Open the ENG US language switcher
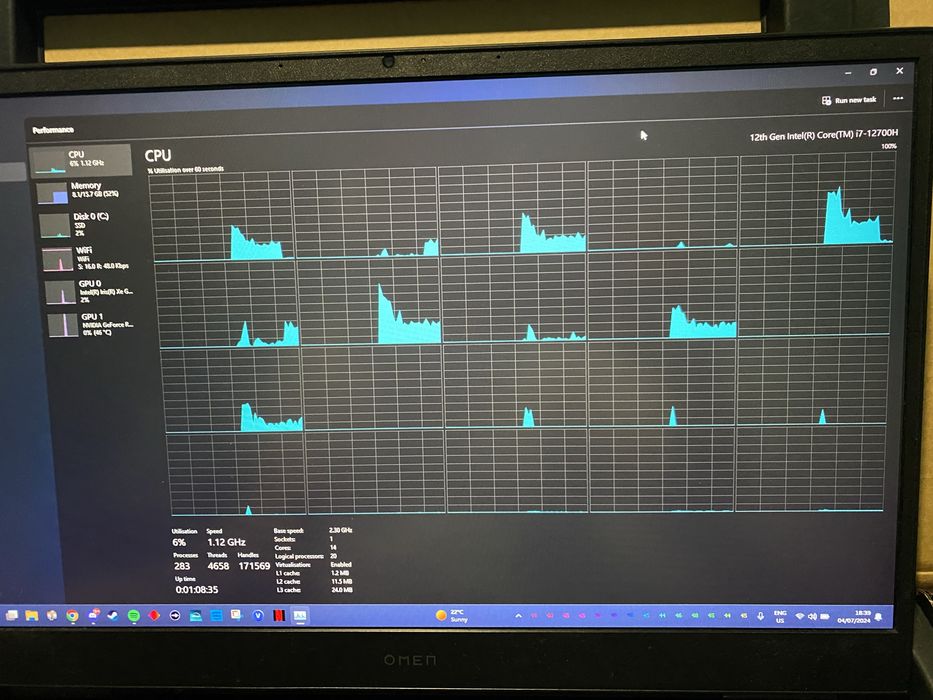 (x=779, y=616)
